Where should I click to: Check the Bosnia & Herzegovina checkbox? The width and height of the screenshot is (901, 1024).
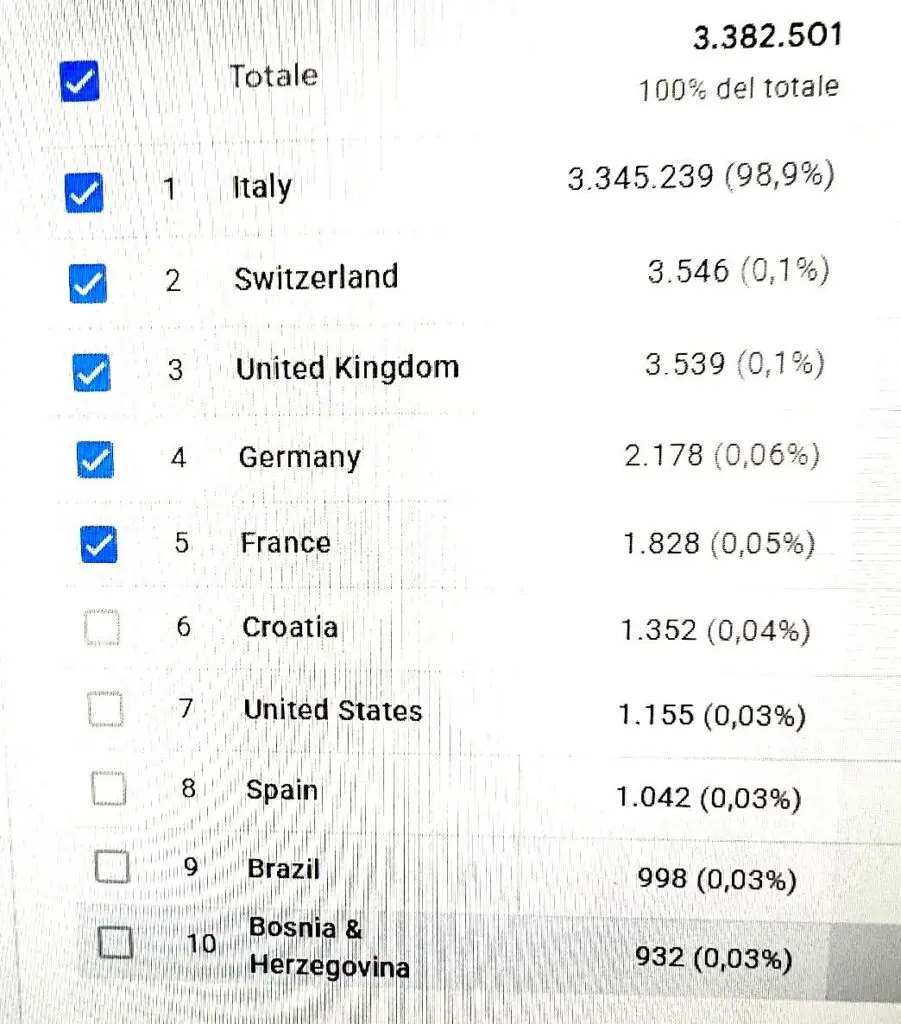pyautogui.click(x=116, y=942)
